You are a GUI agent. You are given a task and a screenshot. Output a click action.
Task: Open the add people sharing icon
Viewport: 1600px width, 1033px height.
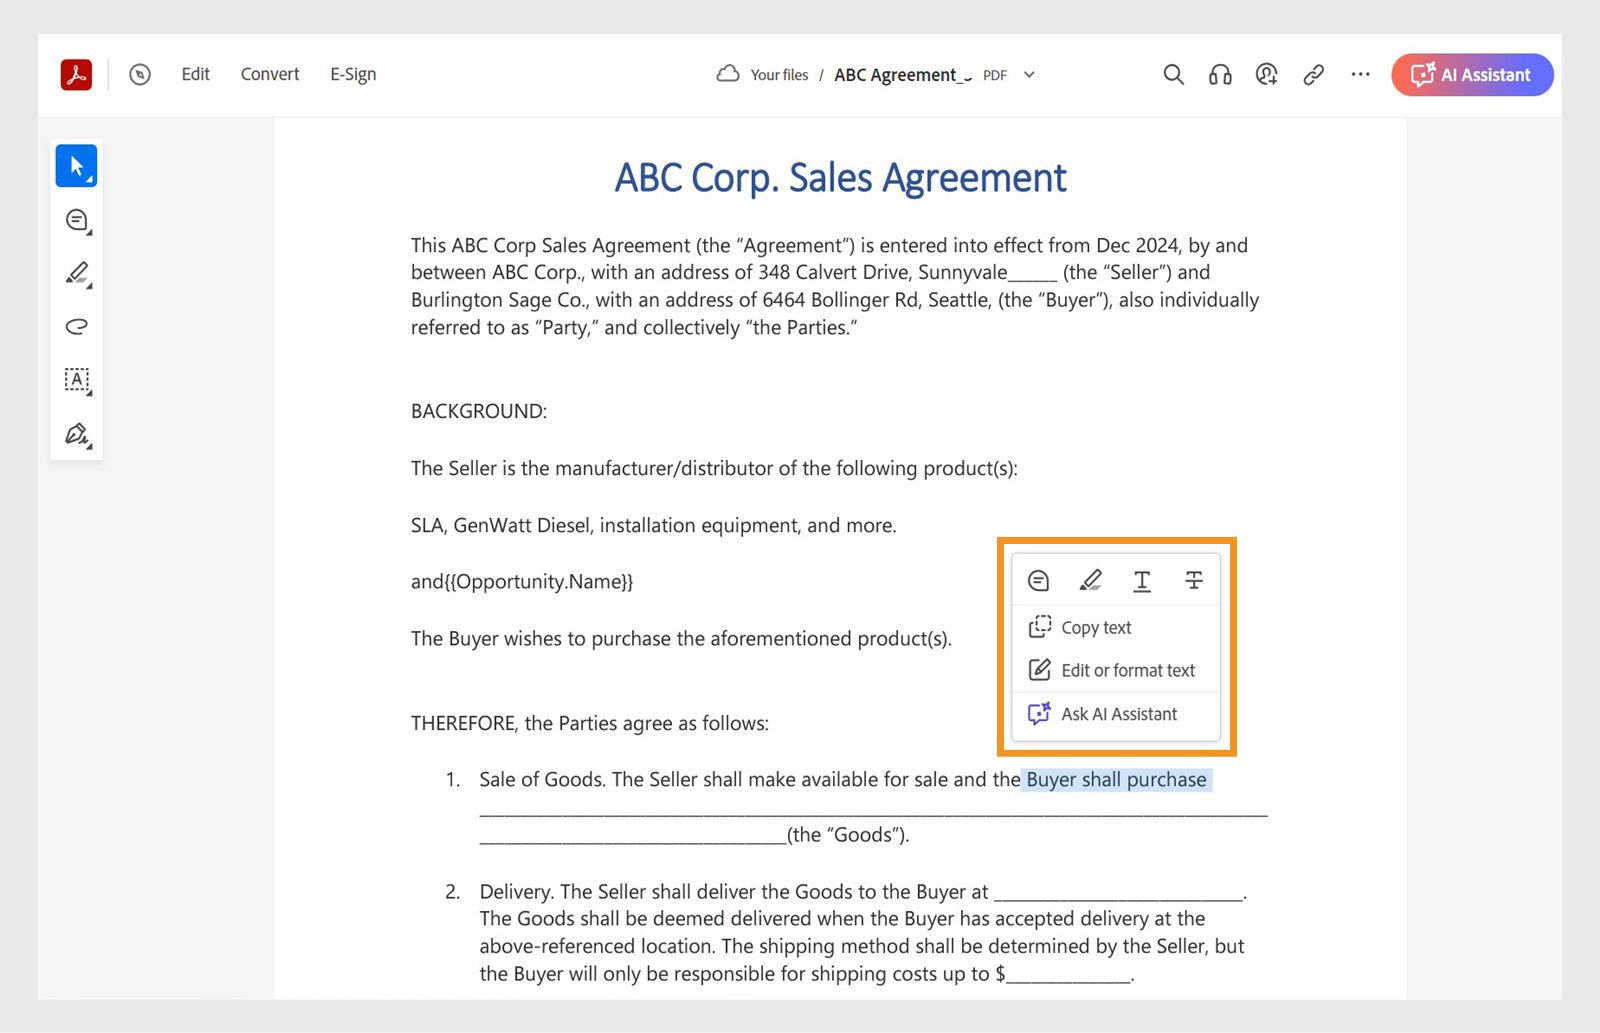tap(1266, 74)
